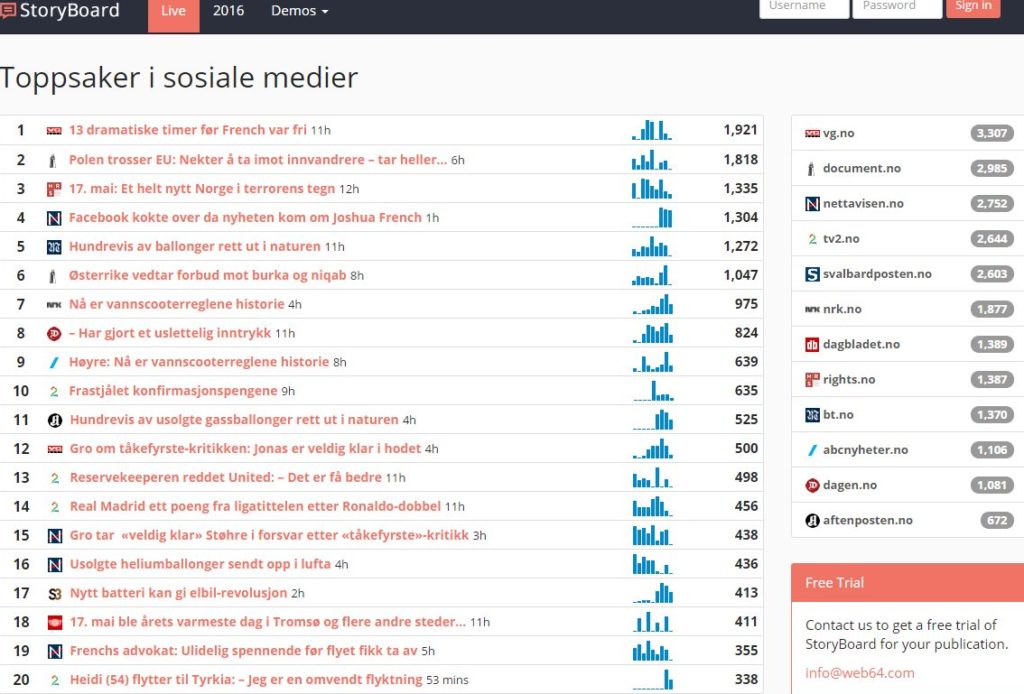Open the 2016 tab
The width and height of the screenshot is (1024, 694).
pyautogui.click(x=228, y=11)
